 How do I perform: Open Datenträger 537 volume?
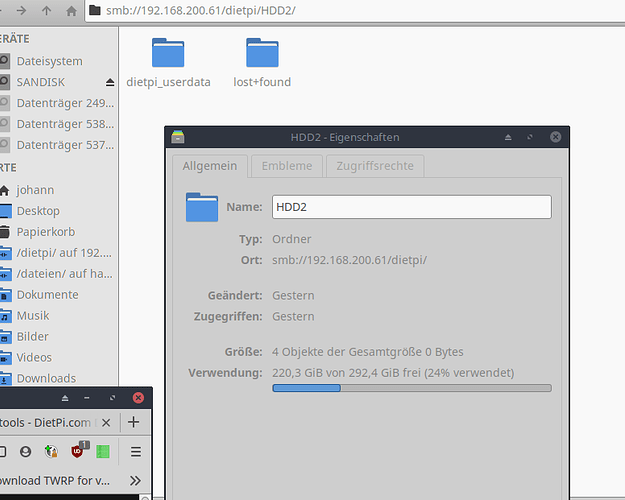click(58, 145)
